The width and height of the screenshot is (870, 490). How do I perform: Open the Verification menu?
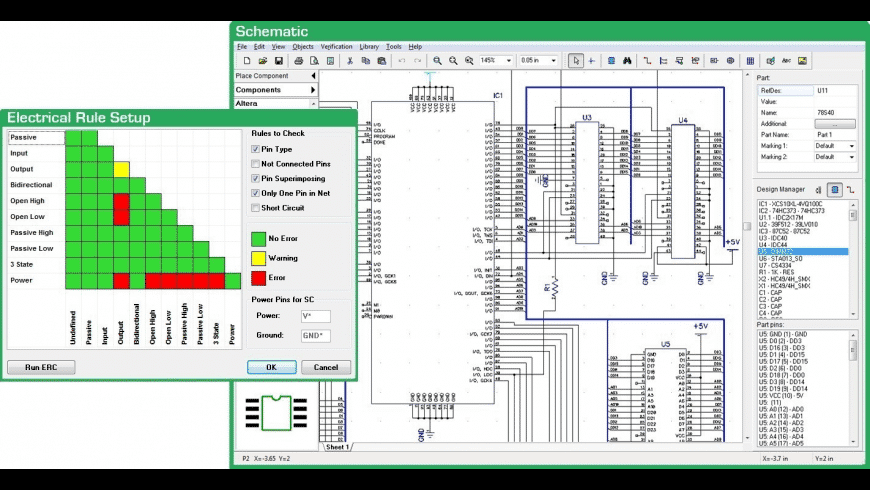point(336,47)
